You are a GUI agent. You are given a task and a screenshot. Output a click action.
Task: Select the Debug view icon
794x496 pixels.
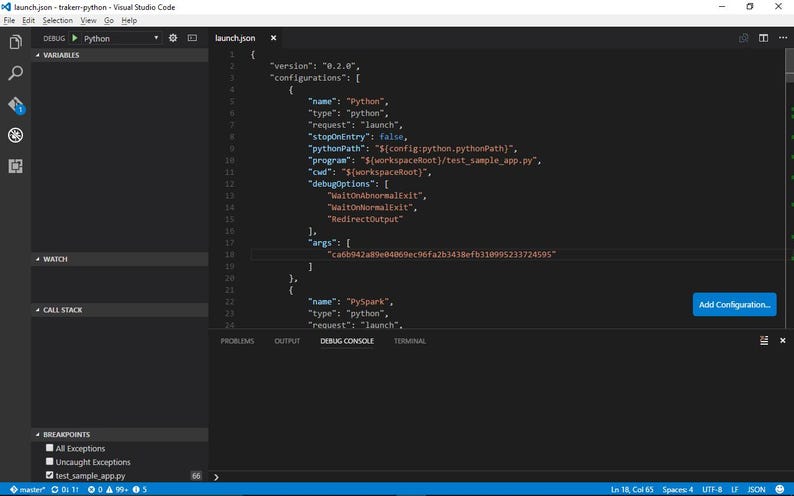pyautogui.click(x=15, y=135)
